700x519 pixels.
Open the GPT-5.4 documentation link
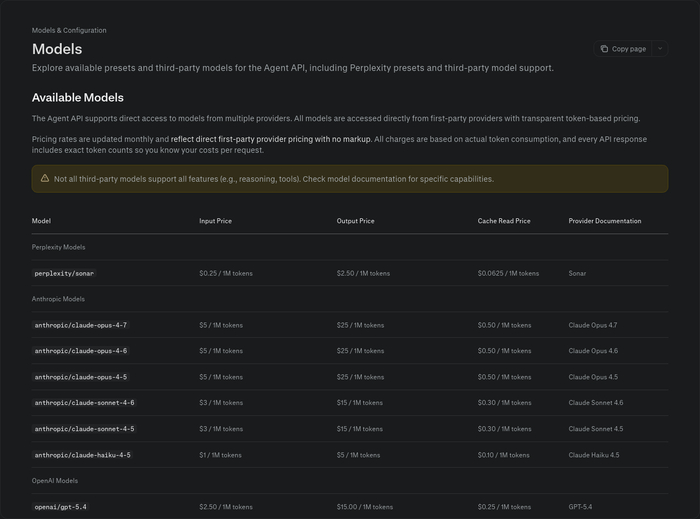580,507
